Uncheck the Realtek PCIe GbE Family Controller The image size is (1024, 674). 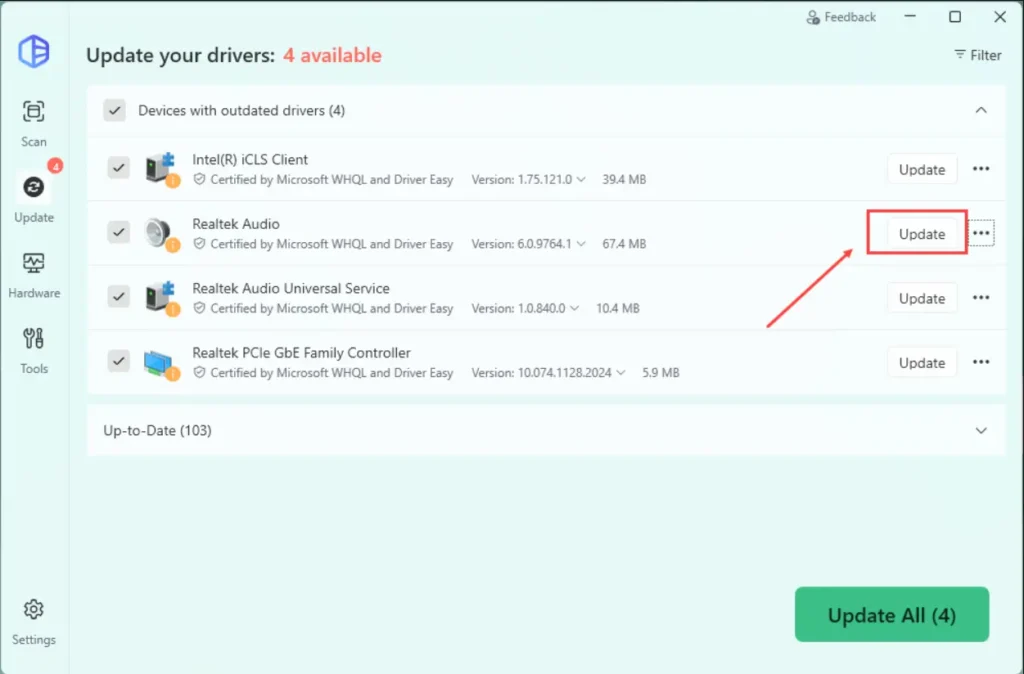(x=118, y=361)
